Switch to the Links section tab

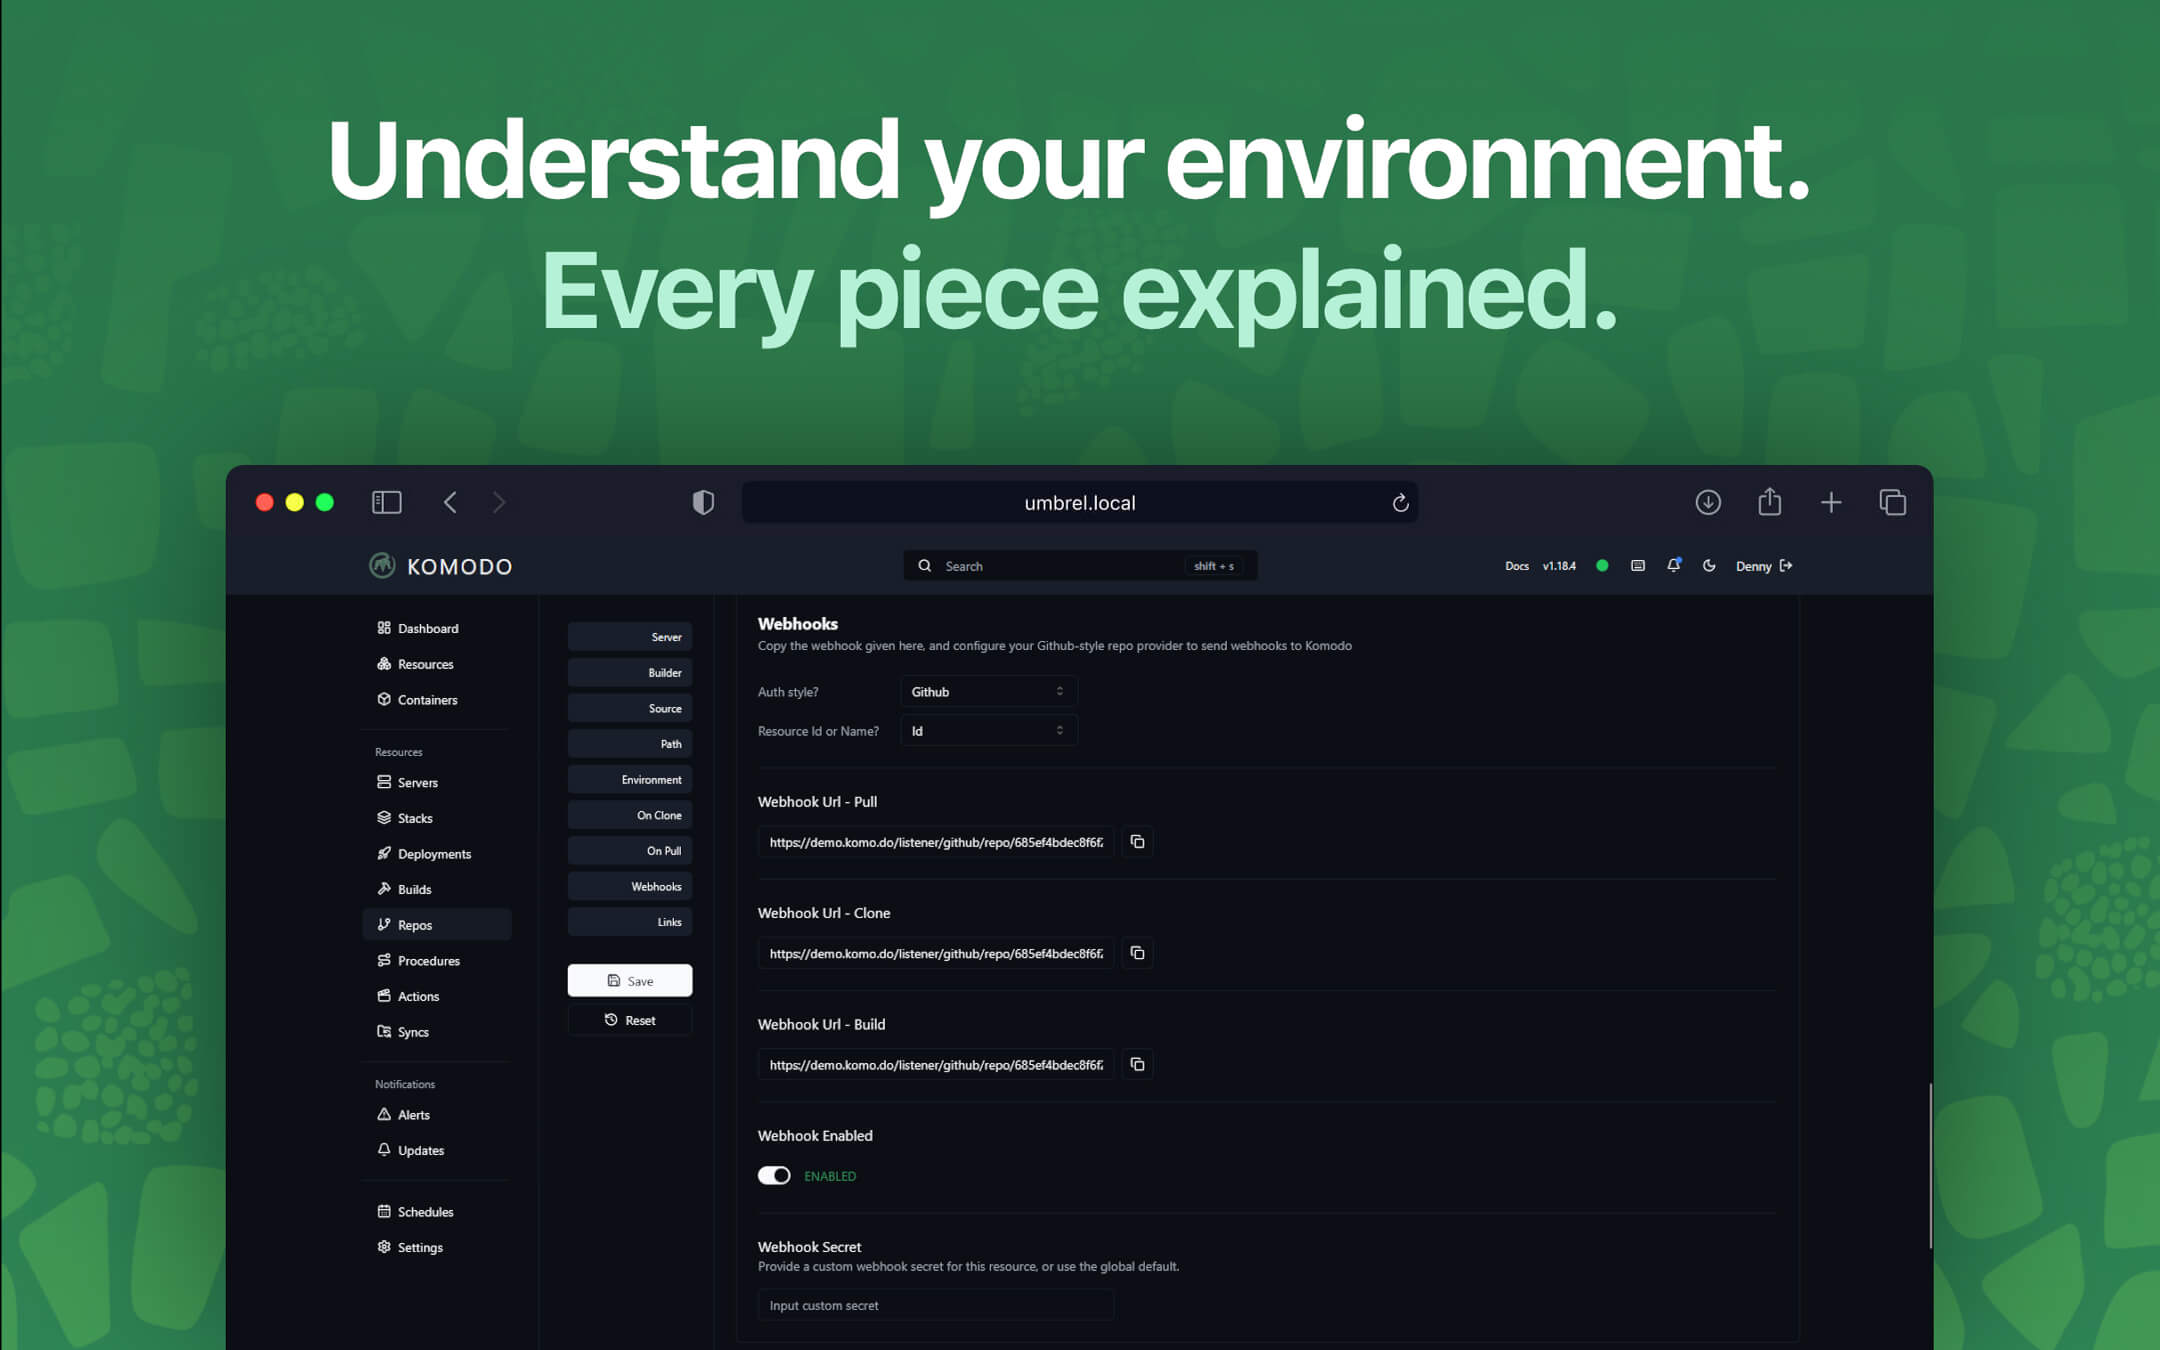[x=629, y=921]
